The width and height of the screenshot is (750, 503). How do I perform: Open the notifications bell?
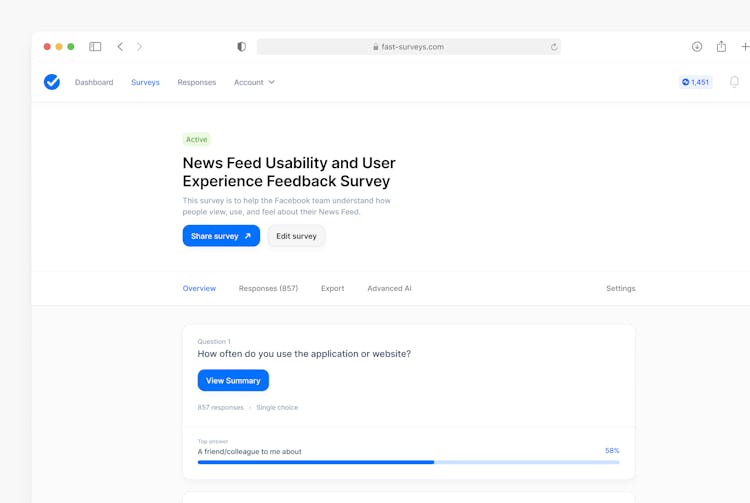pyautogui.click(x=734, y=82)
